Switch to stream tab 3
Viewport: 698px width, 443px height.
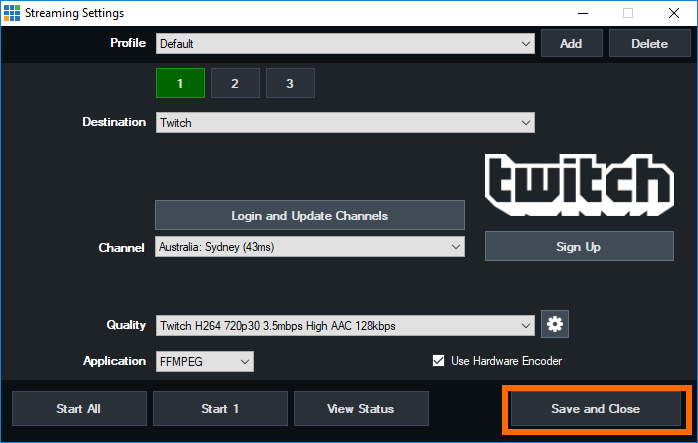pyautogui.click(x=290, y=83)
